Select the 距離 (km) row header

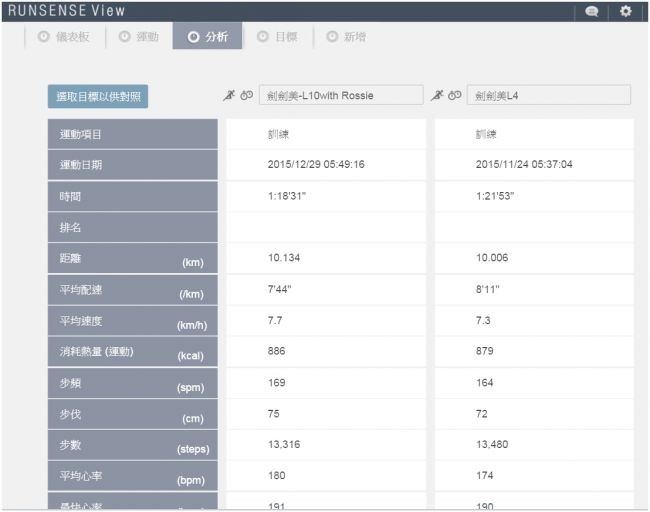pyautogui.click(x=133, y=258)
